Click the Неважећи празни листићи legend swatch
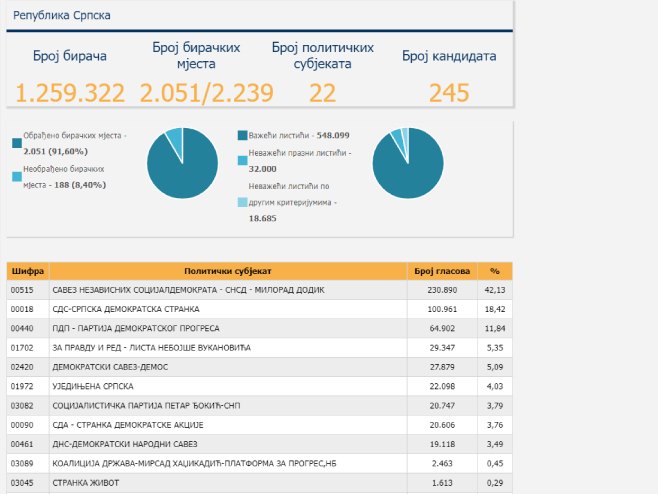The height and width of the screenshot is (494, 658). coord(243,160)
